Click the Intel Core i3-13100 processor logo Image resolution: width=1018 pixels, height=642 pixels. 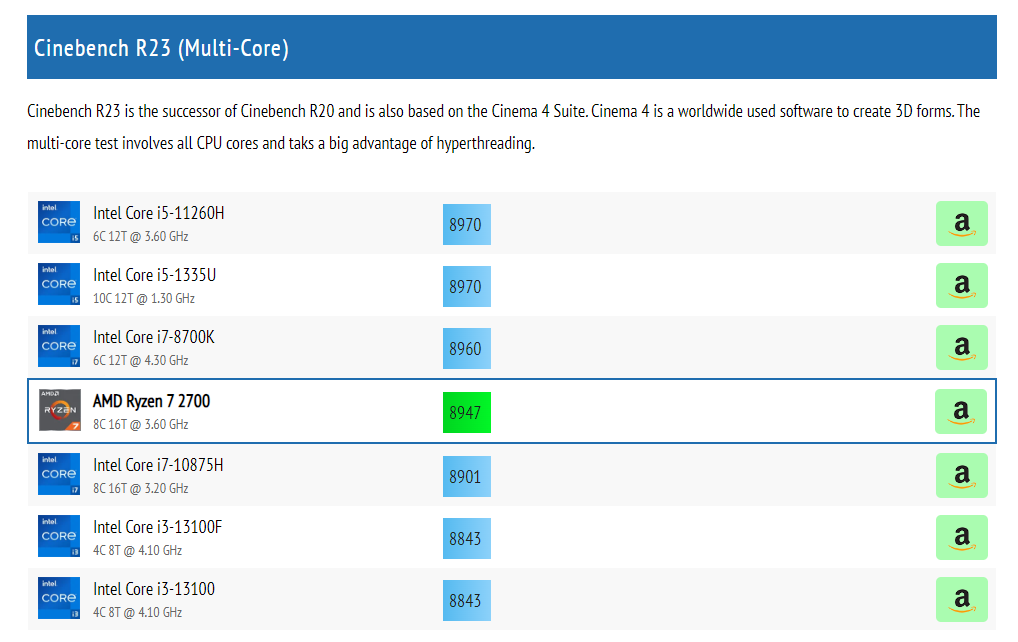point(59,598)
